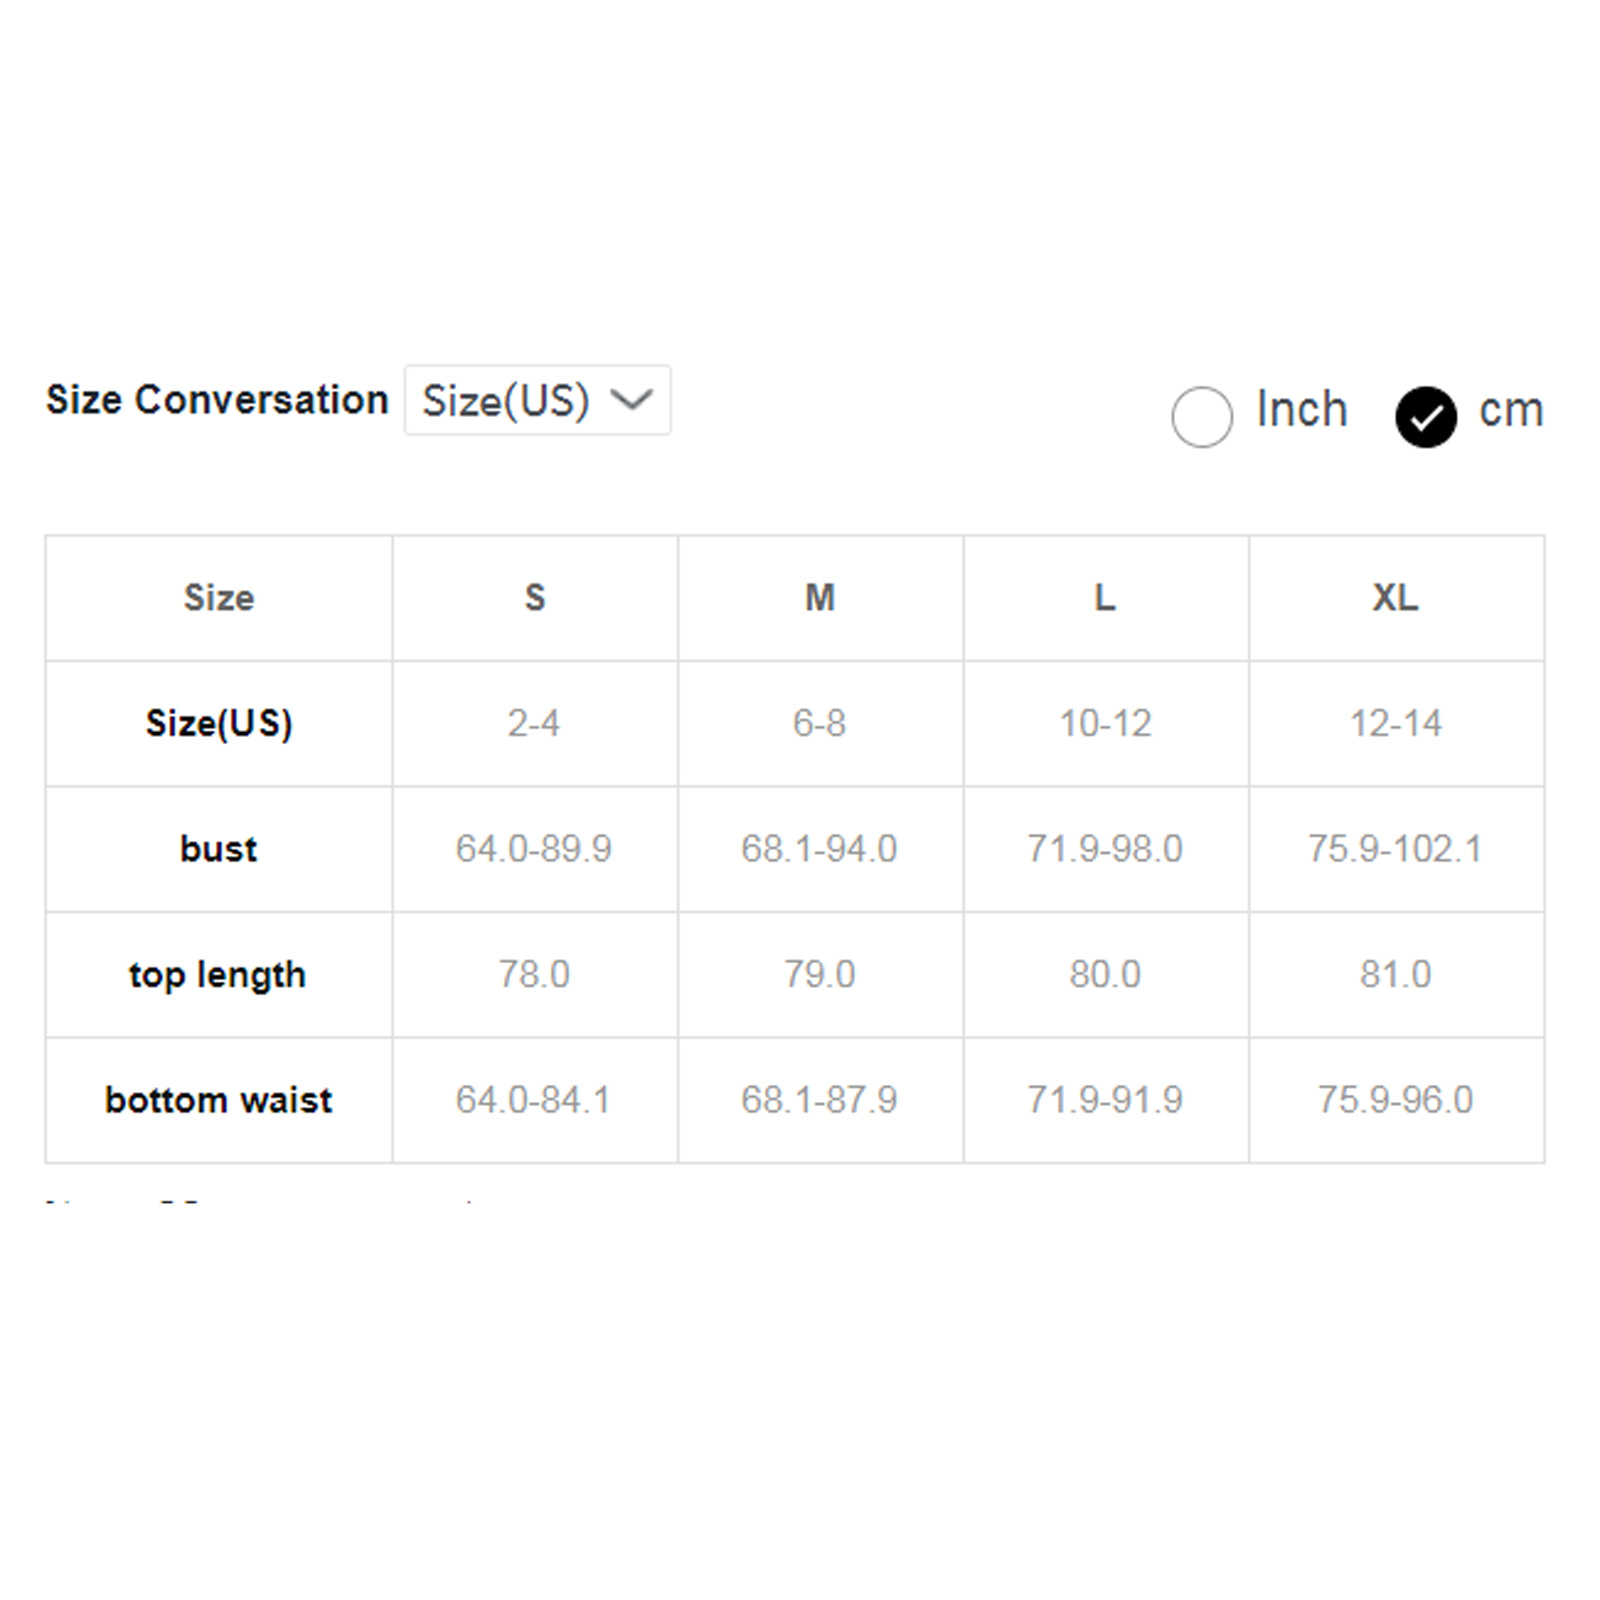Click the bust row label
Viewport: 1600px width, 1600px height.
219,849
